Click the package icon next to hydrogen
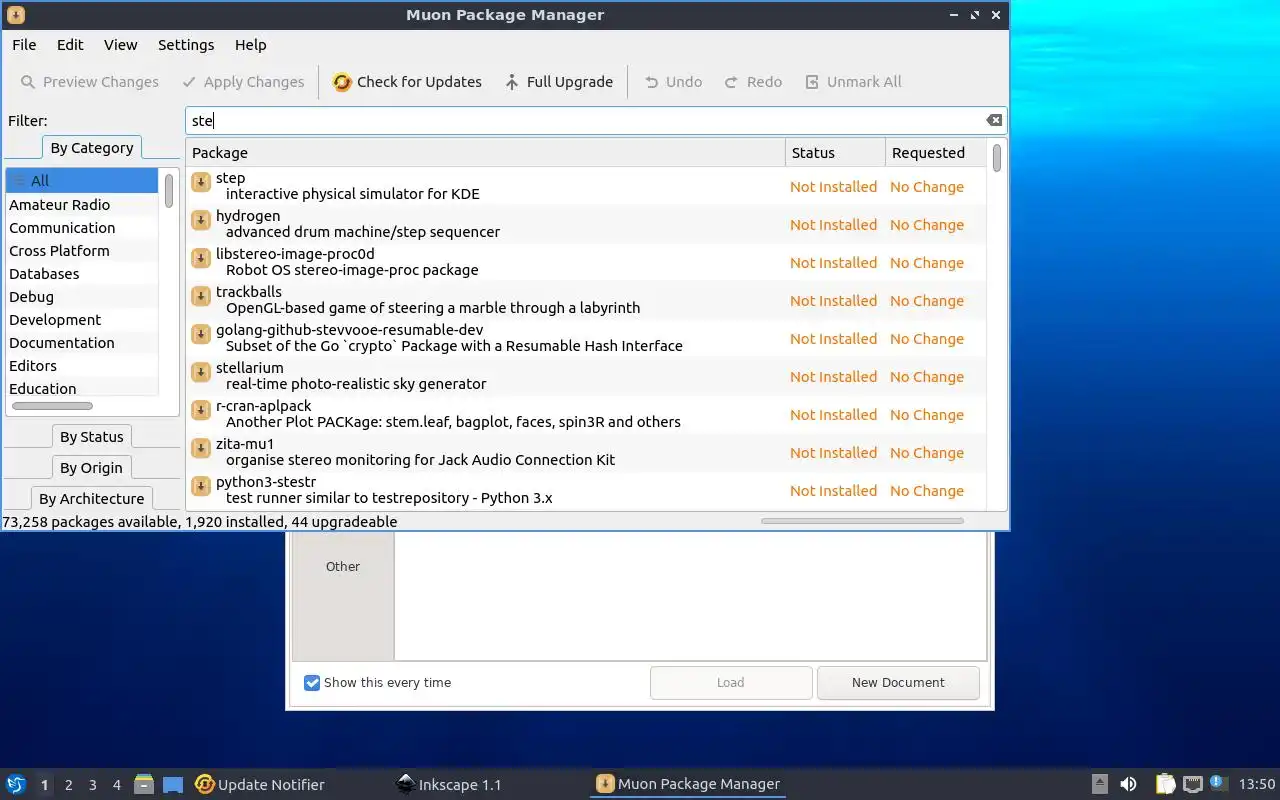Image resolution: width=1280 pixels, height=800 pixels. 201,220
